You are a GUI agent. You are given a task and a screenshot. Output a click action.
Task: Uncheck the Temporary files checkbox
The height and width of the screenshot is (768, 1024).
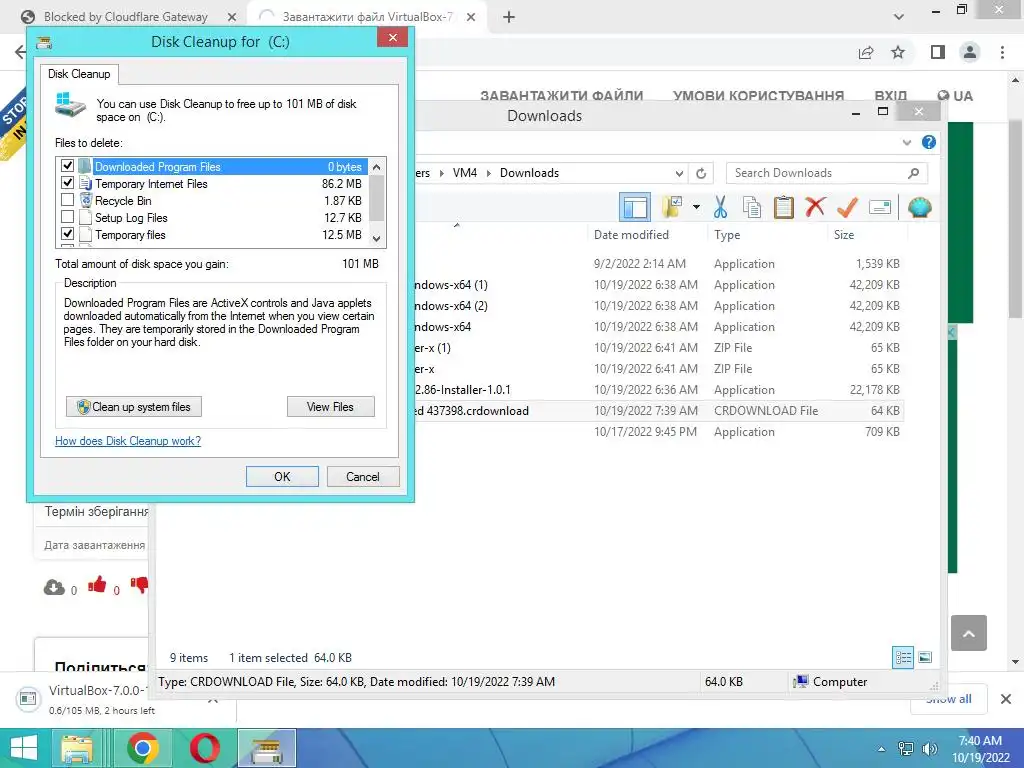pyautogui.click(x=67, y=234)
